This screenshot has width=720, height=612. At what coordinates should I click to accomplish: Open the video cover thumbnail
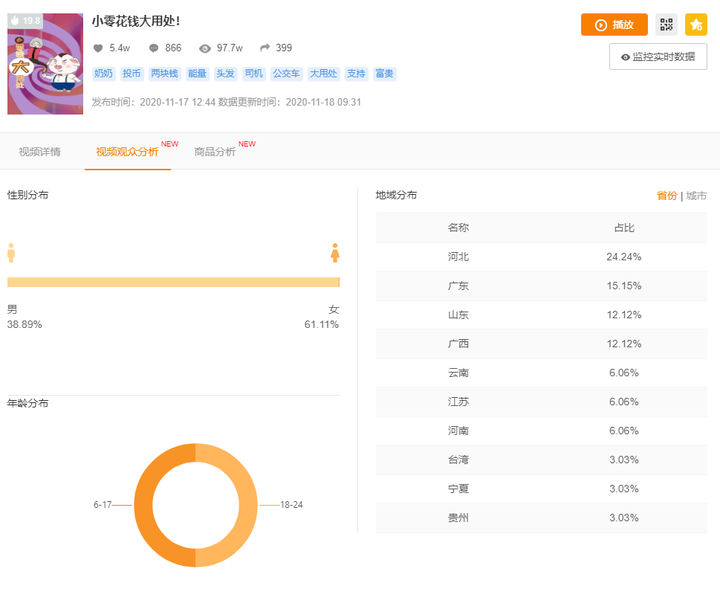45,64
